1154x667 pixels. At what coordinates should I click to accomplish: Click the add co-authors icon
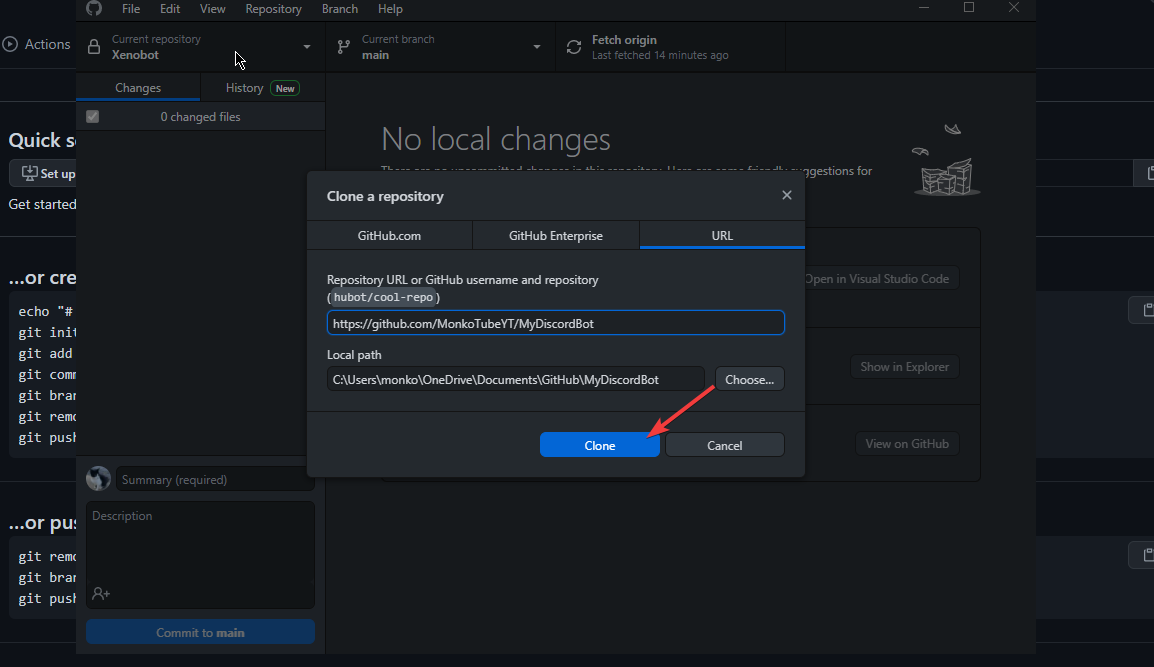coord(100,593)
